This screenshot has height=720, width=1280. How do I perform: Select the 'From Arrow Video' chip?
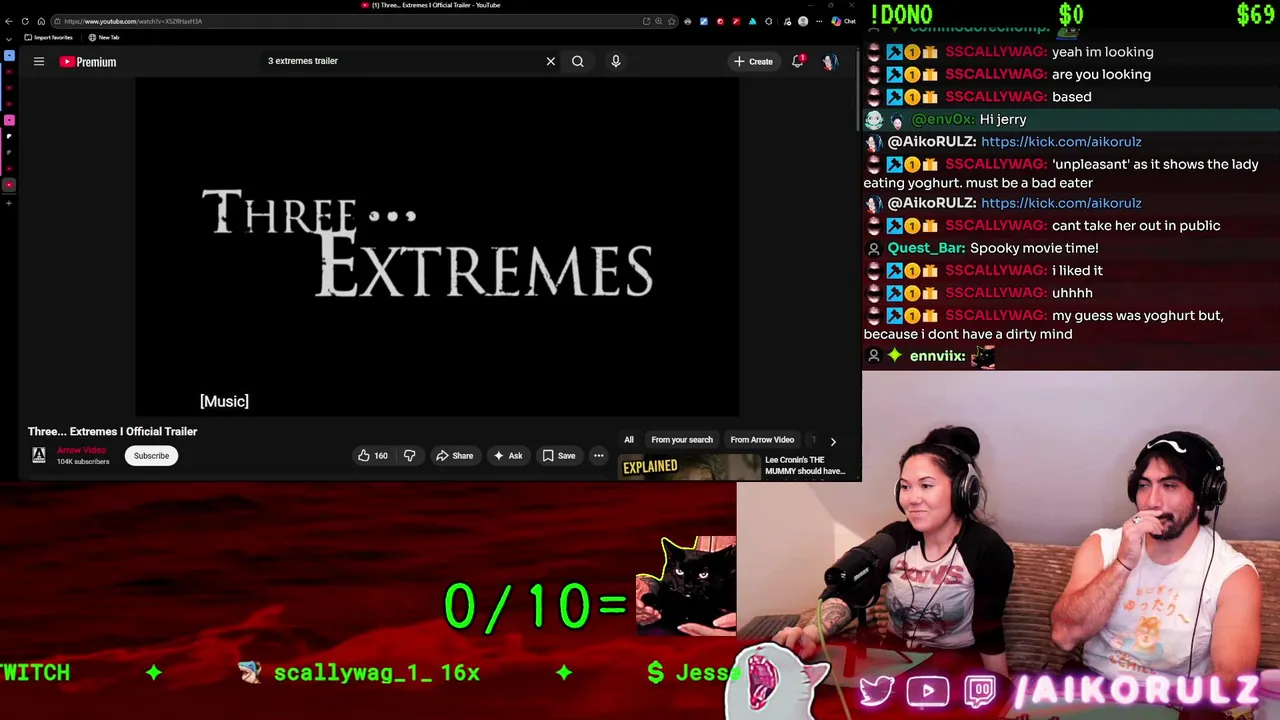click(x=762, y=440)
